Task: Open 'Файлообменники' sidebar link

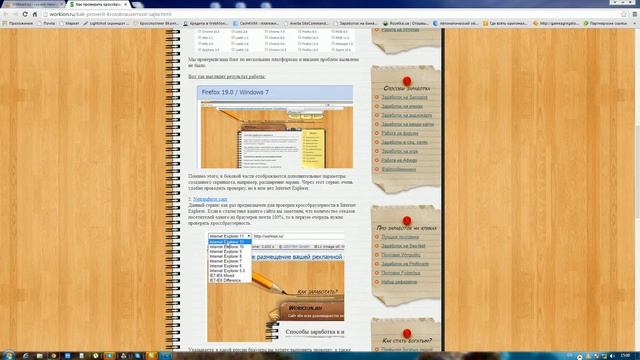Action: pyautogui.click(x=398, y=169)
